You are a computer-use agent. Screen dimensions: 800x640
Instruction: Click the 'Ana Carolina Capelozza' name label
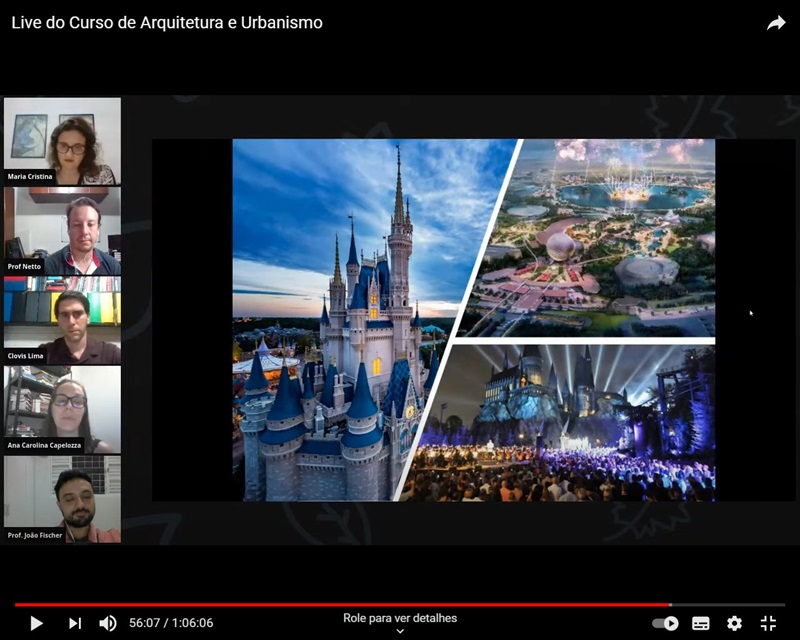click(x=44, y=445)
